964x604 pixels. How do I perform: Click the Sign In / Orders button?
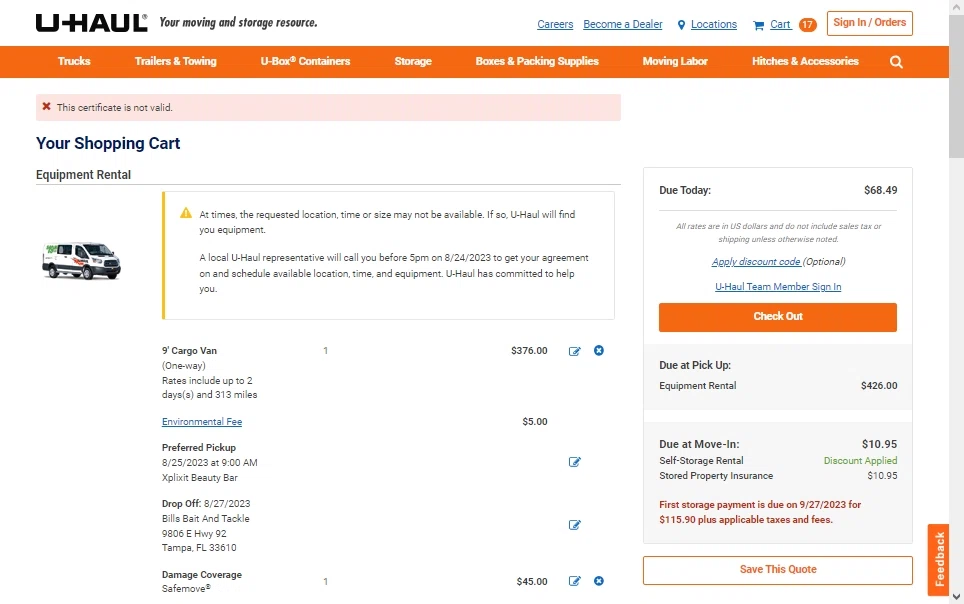pos(869,23)
